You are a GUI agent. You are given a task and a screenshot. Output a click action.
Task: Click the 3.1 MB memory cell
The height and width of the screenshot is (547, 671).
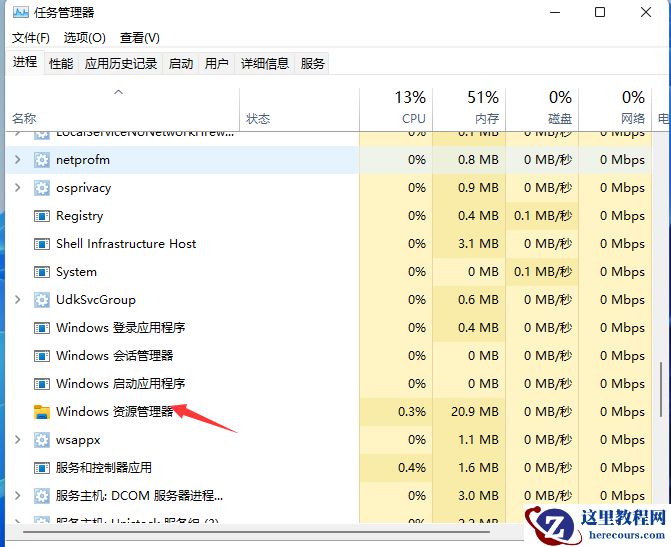469,244
